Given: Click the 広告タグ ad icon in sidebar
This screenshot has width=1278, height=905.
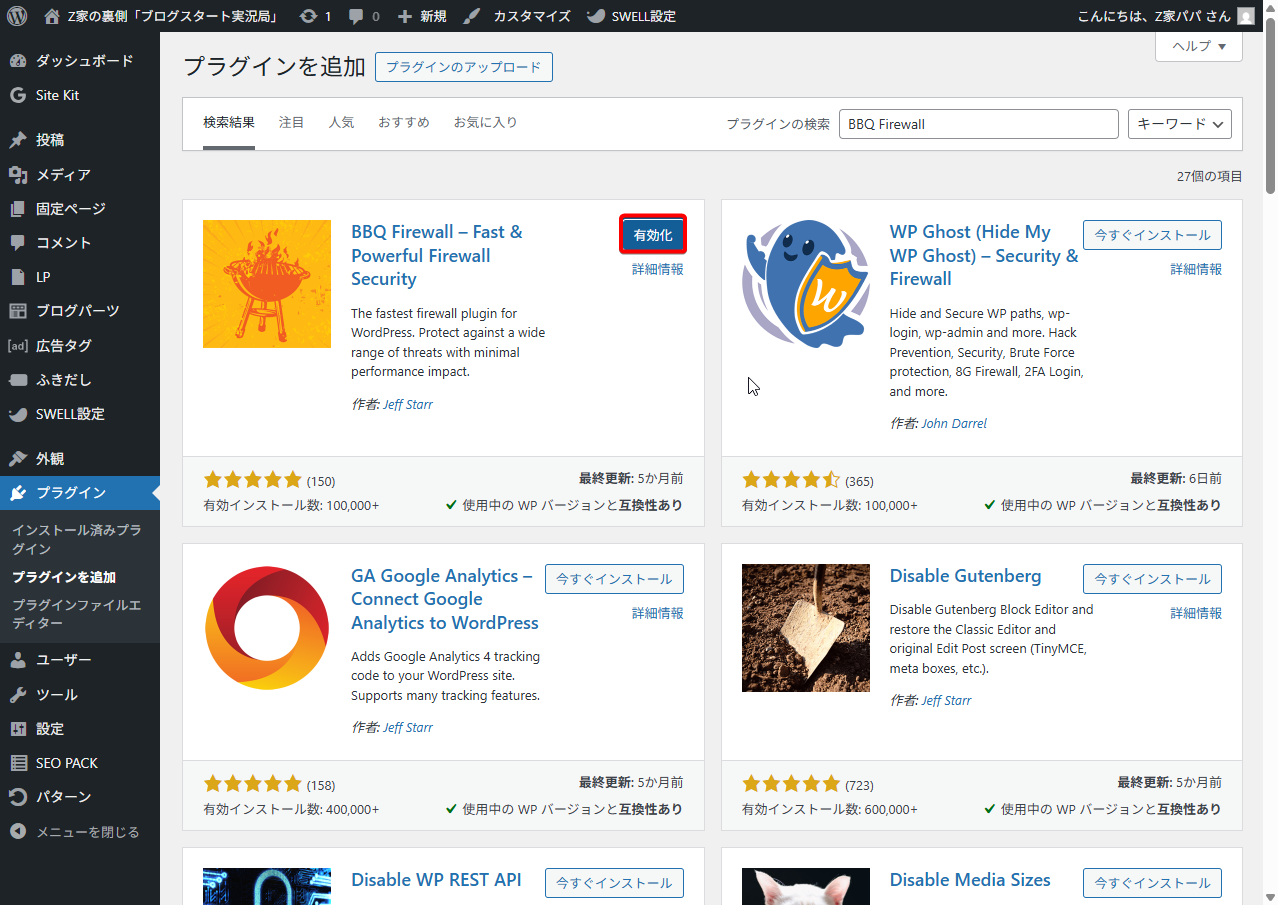Looking at the screenshot, I should click(x=18, y=346).
